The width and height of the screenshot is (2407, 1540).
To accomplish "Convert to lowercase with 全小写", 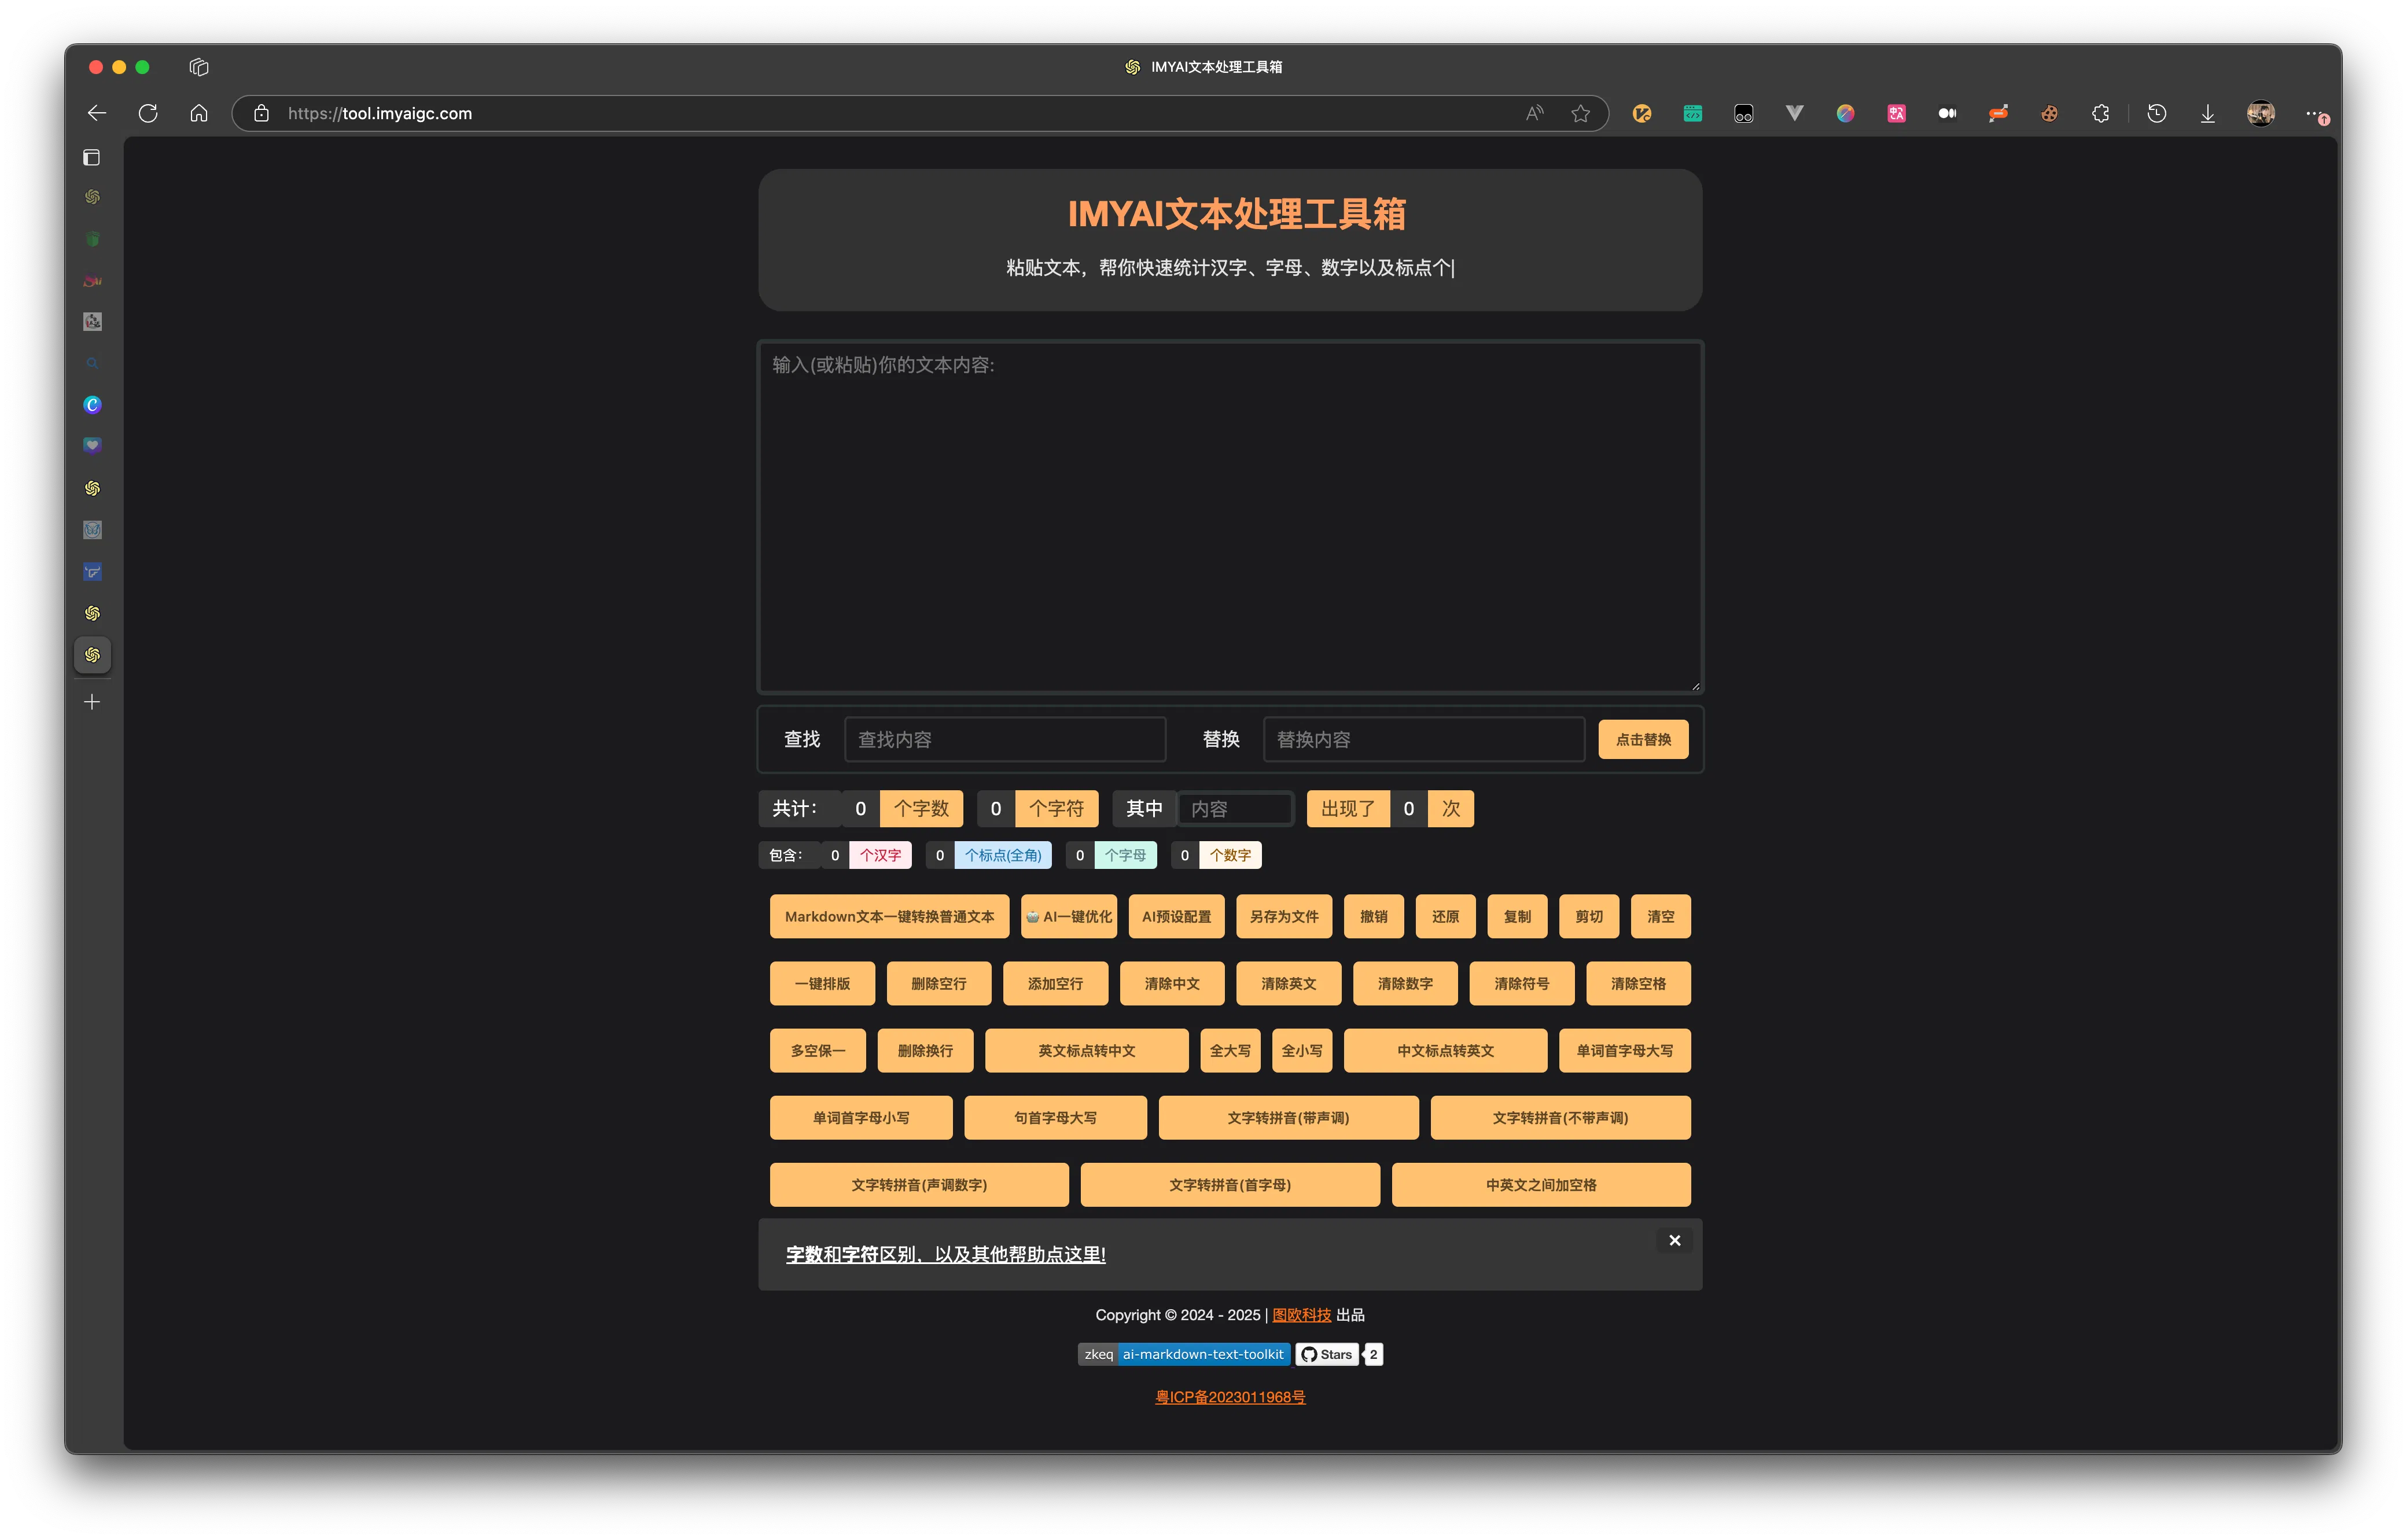I will coord(1302,1050).
